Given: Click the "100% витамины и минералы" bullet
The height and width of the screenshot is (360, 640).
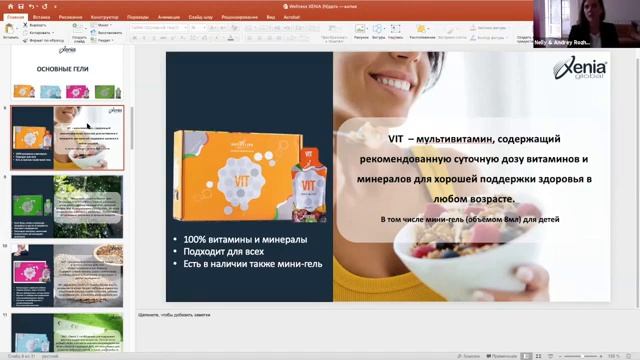Looking at the screenshot, I should coord(245,240).
